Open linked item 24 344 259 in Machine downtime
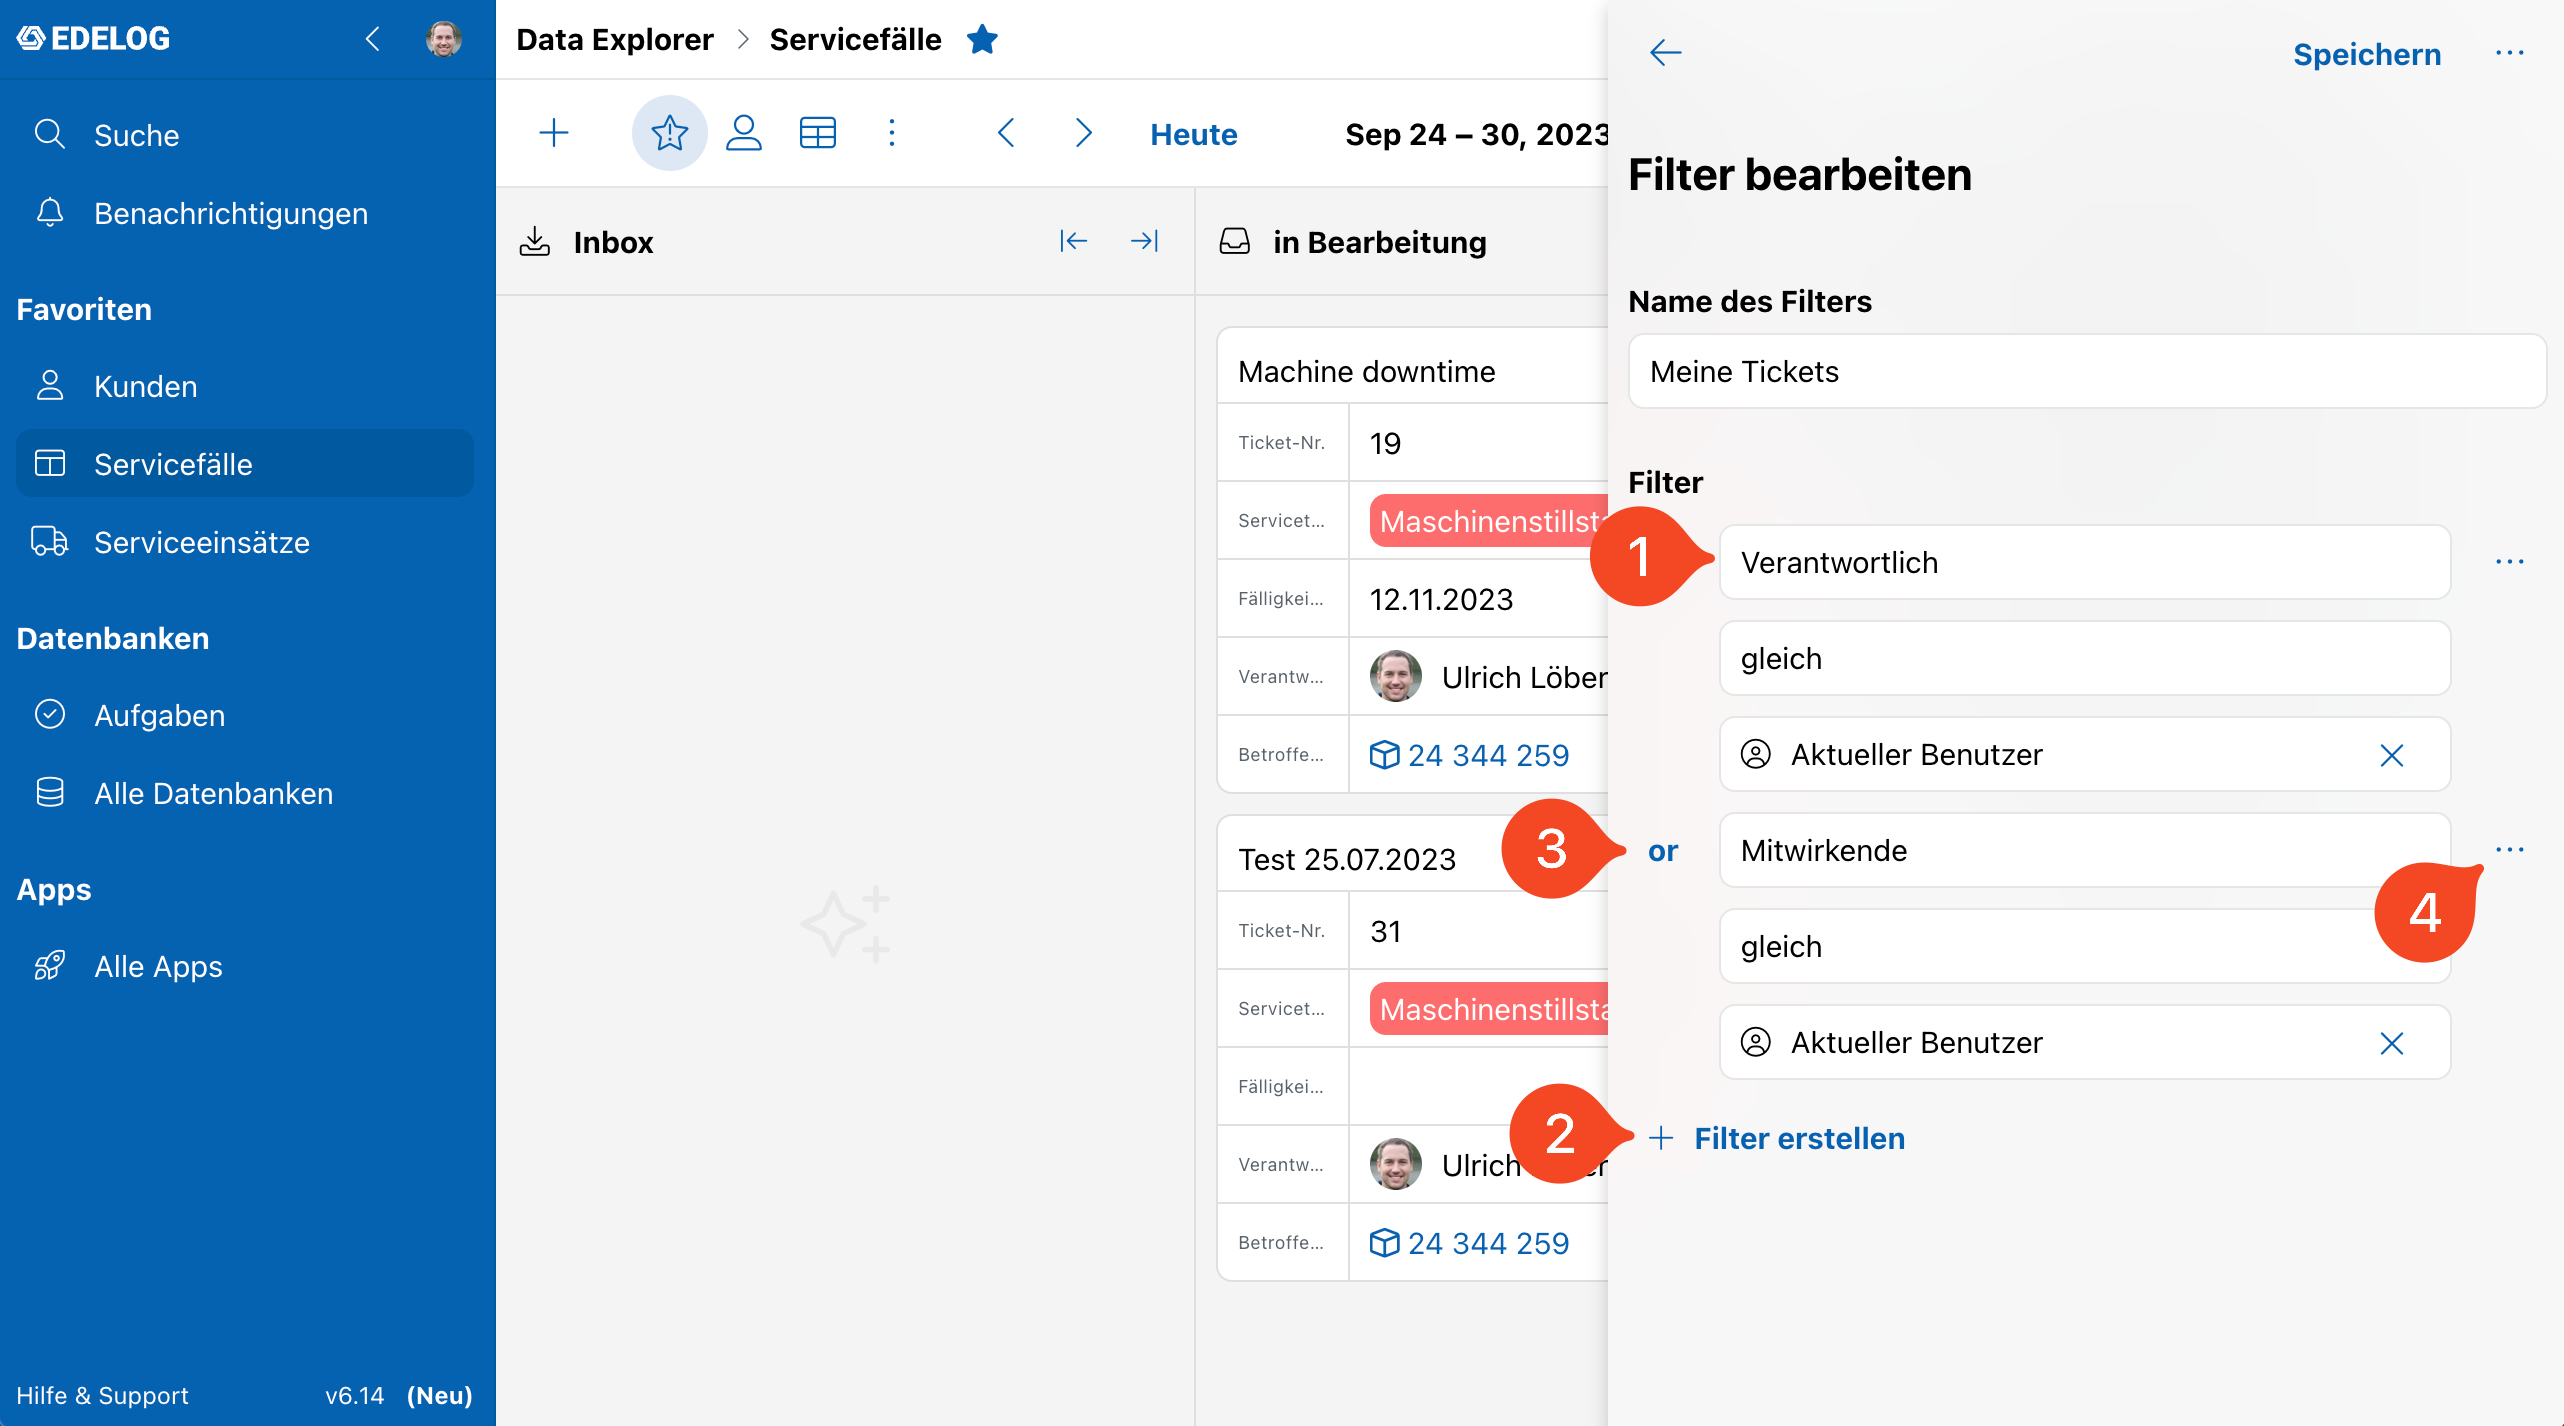Screen dimensions: 2564x1426 click(1469, 755)
